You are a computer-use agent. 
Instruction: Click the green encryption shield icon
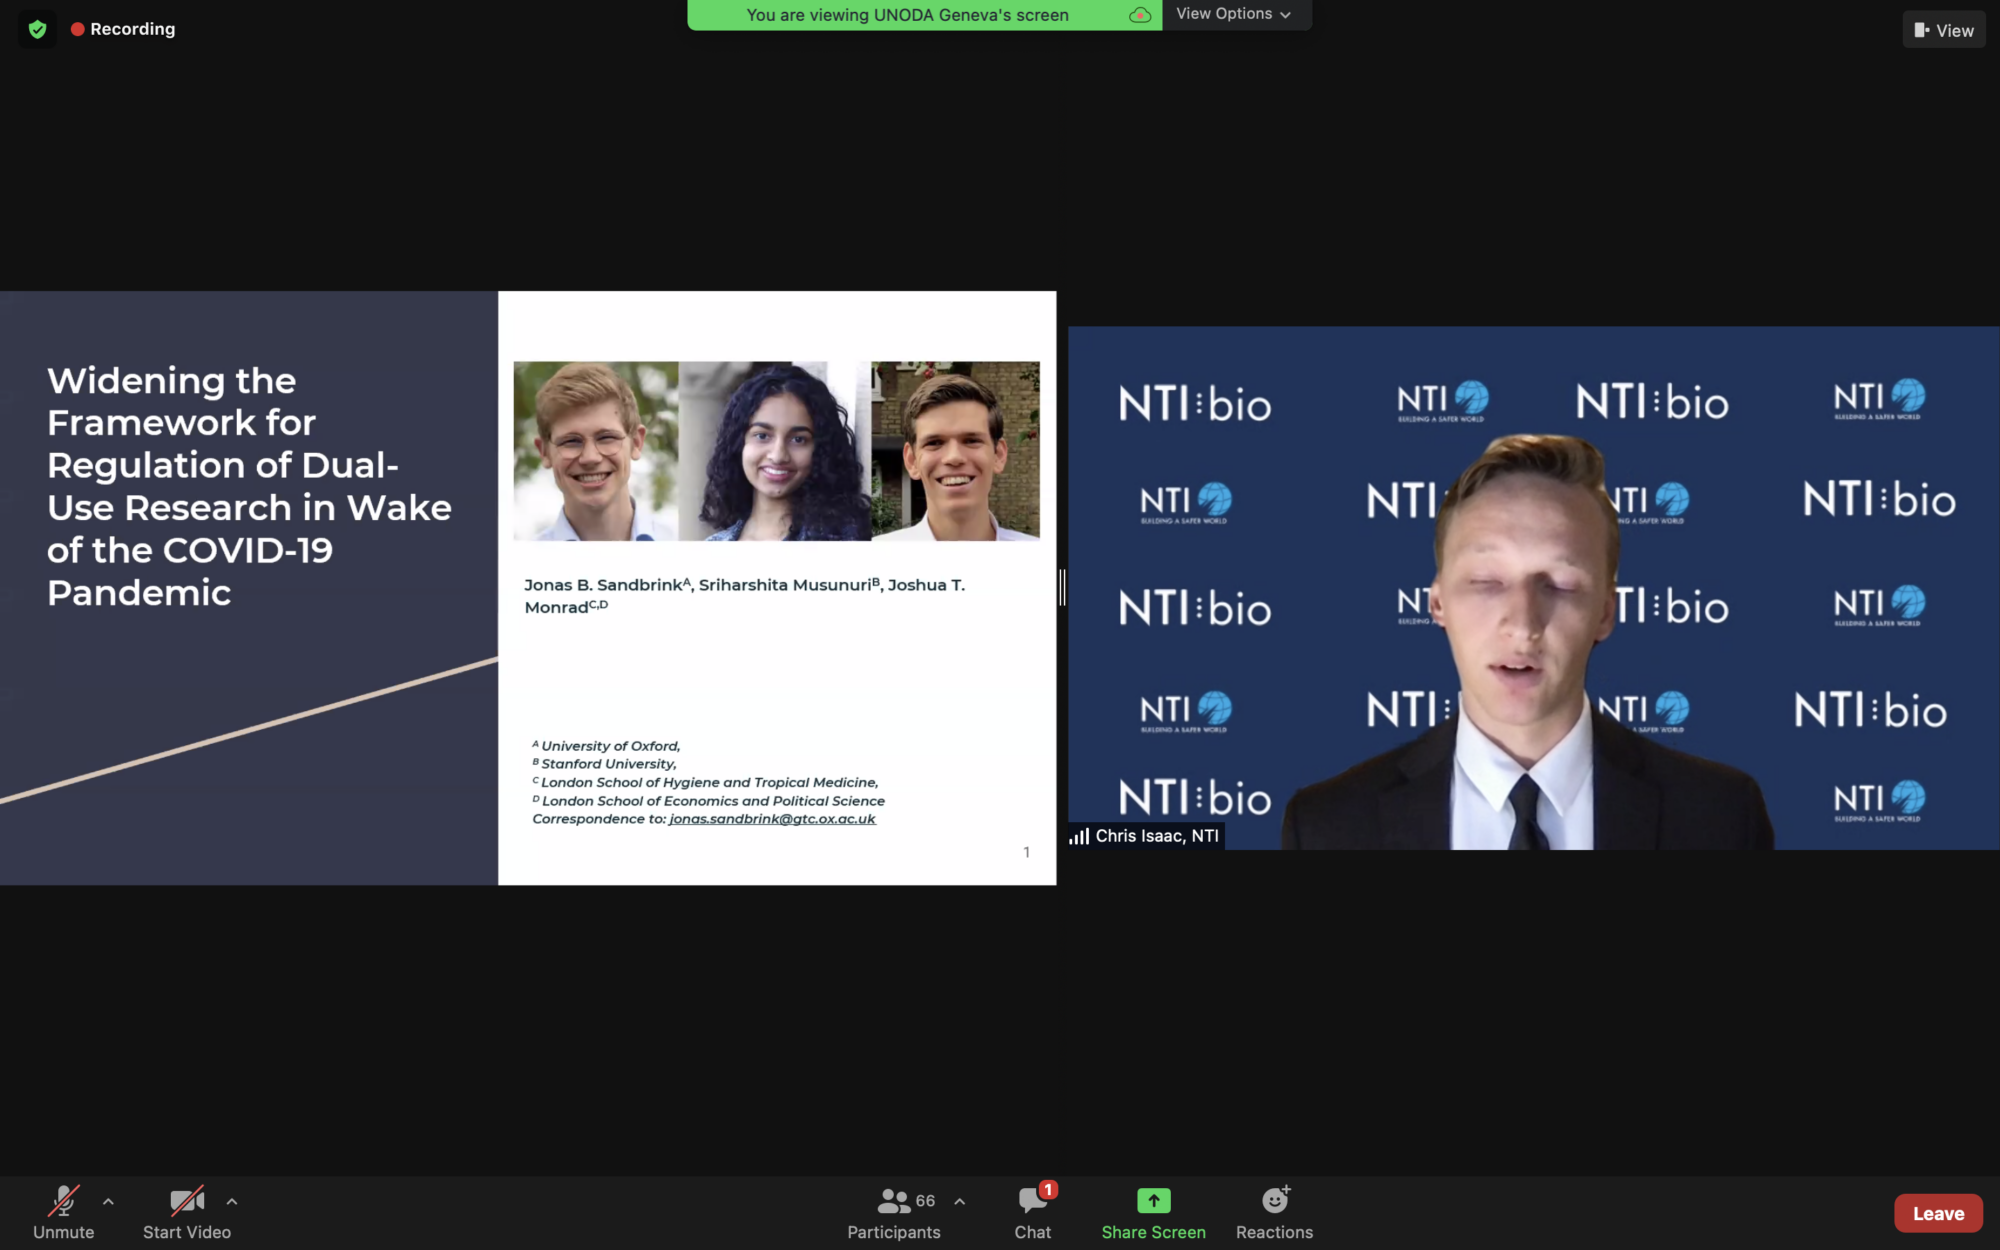click(37, 29)
